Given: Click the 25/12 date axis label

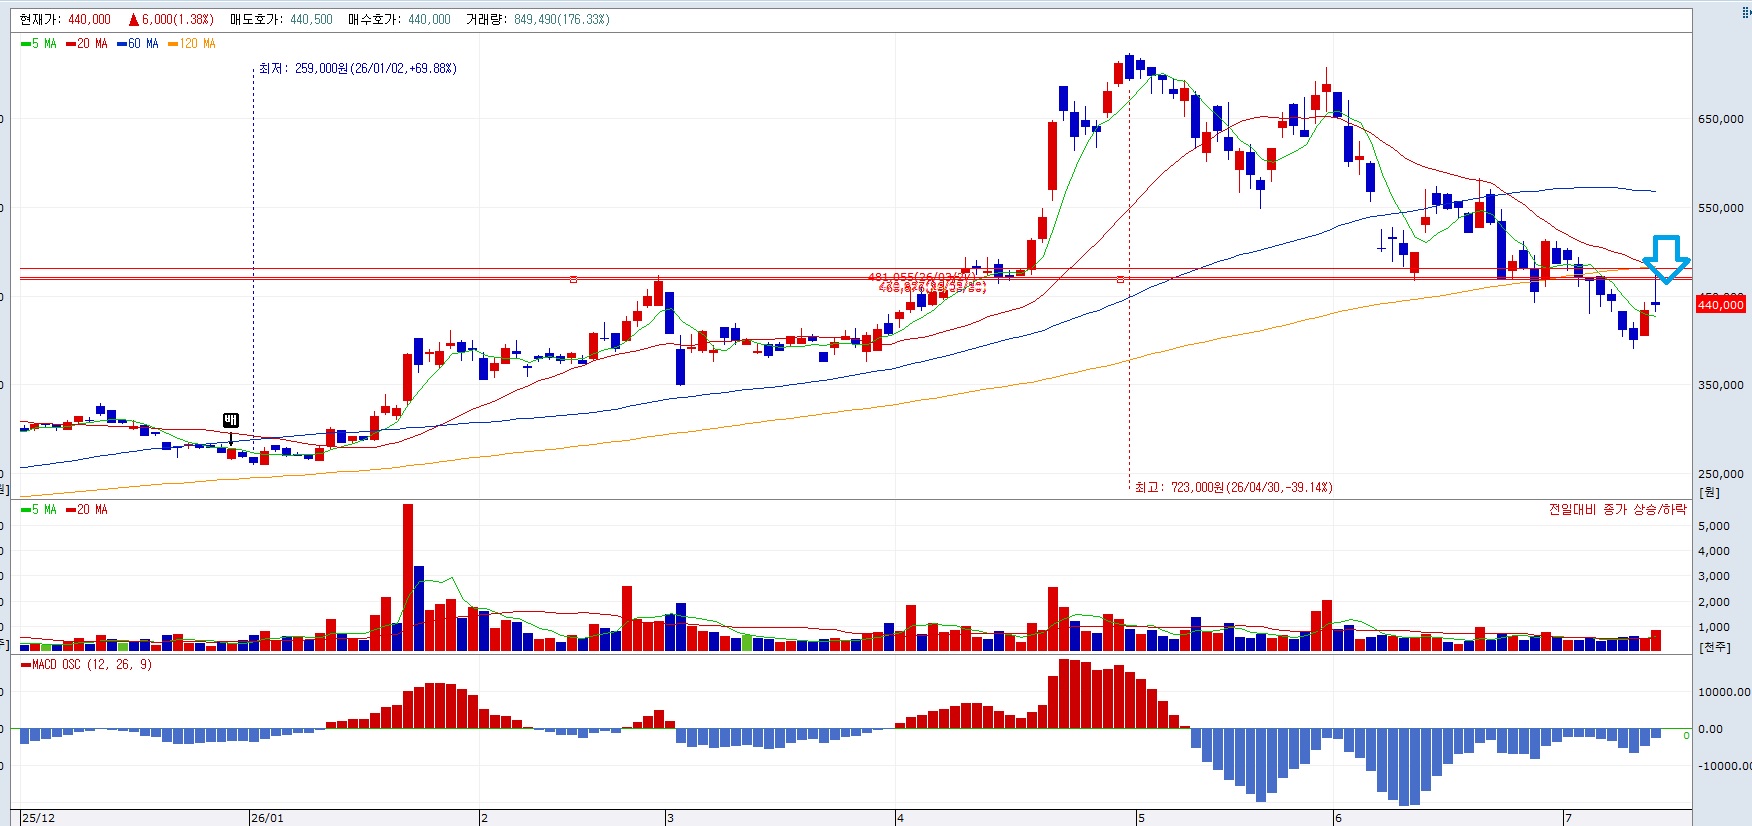Looking at the screenshot, I should click(39, 818).
